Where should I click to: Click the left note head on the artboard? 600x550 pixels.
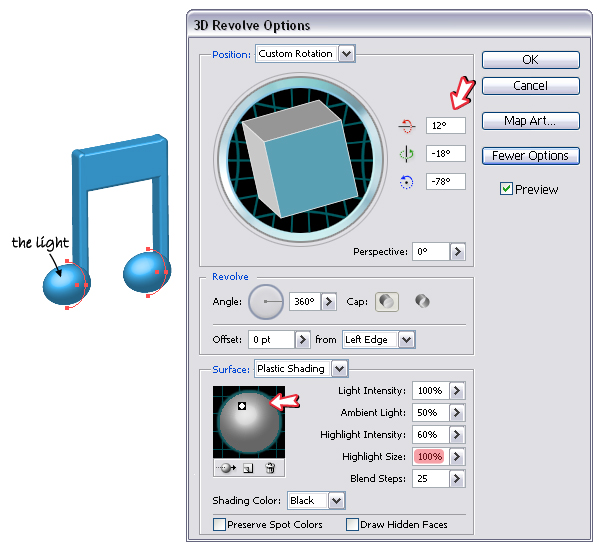pyautogui.click(x=66, y=284)
